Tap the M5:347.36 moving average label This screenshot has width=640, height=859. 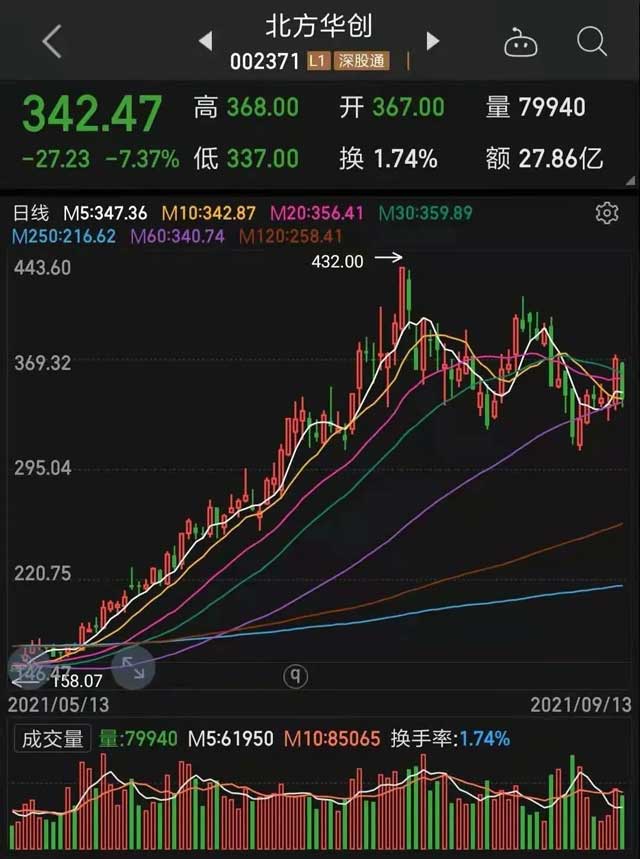(x=105, y=213)
